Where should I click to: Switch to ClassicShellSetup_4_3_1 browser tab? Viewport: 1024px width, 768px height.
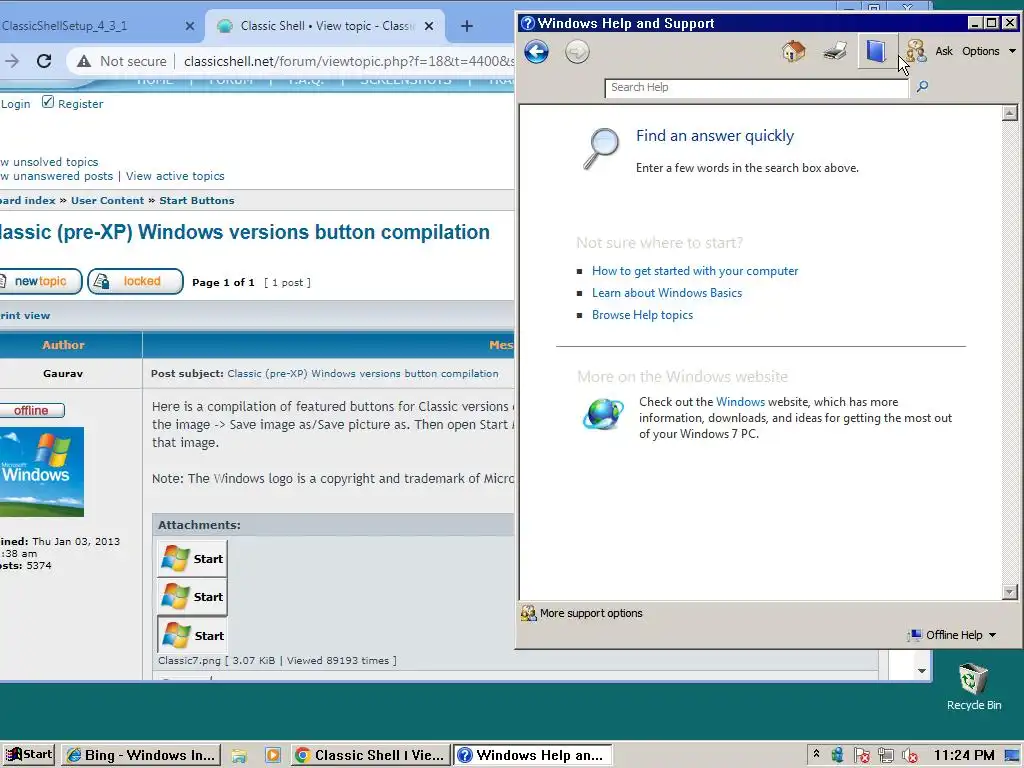tap(91, 26)
